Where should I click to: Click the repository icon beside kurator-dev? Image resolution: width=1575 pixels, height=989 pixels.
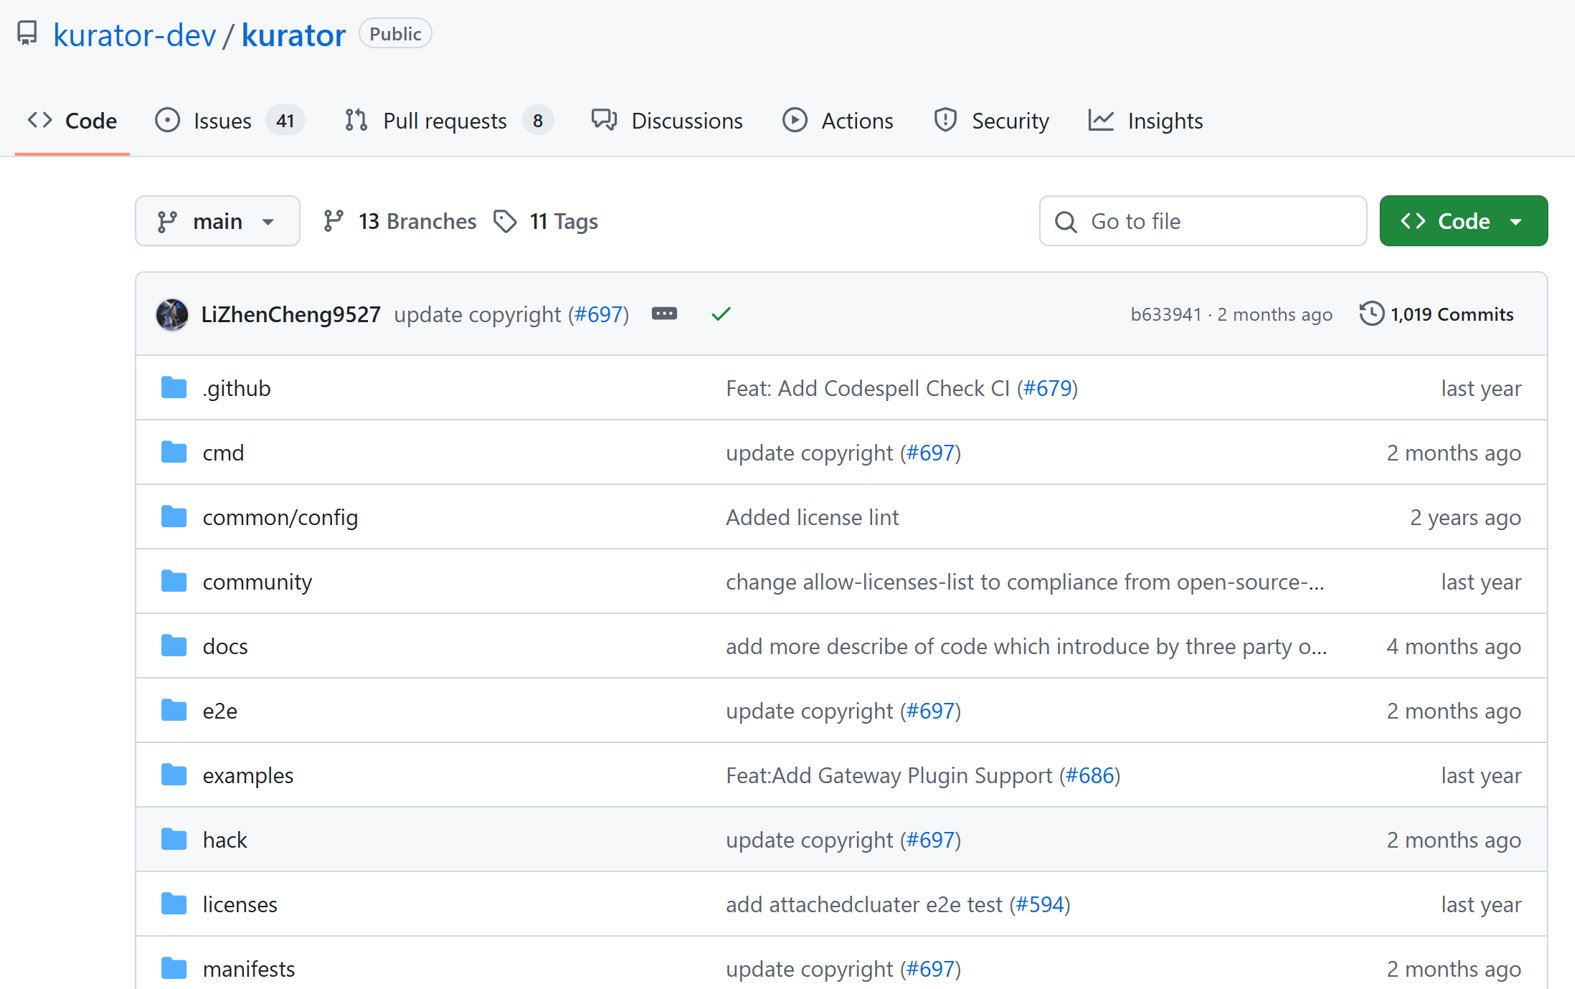pyautogui.click(x=27, y=34)
